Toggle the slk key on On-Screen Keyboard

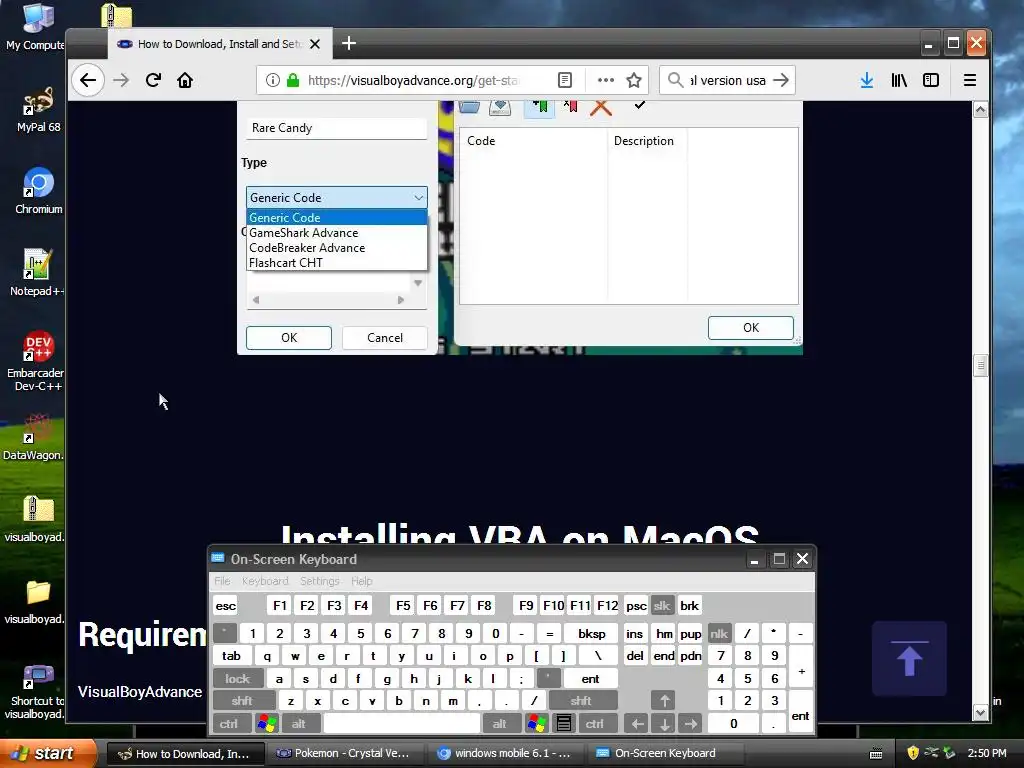[x=662, y=605]
